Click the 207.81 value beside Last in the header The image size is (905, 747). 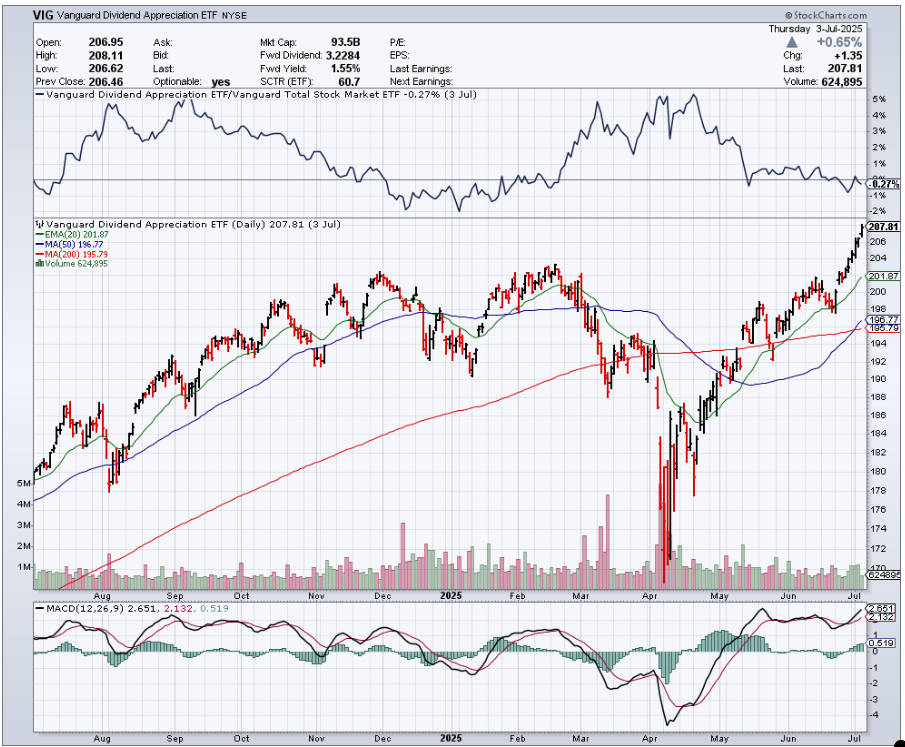(845, 69)
